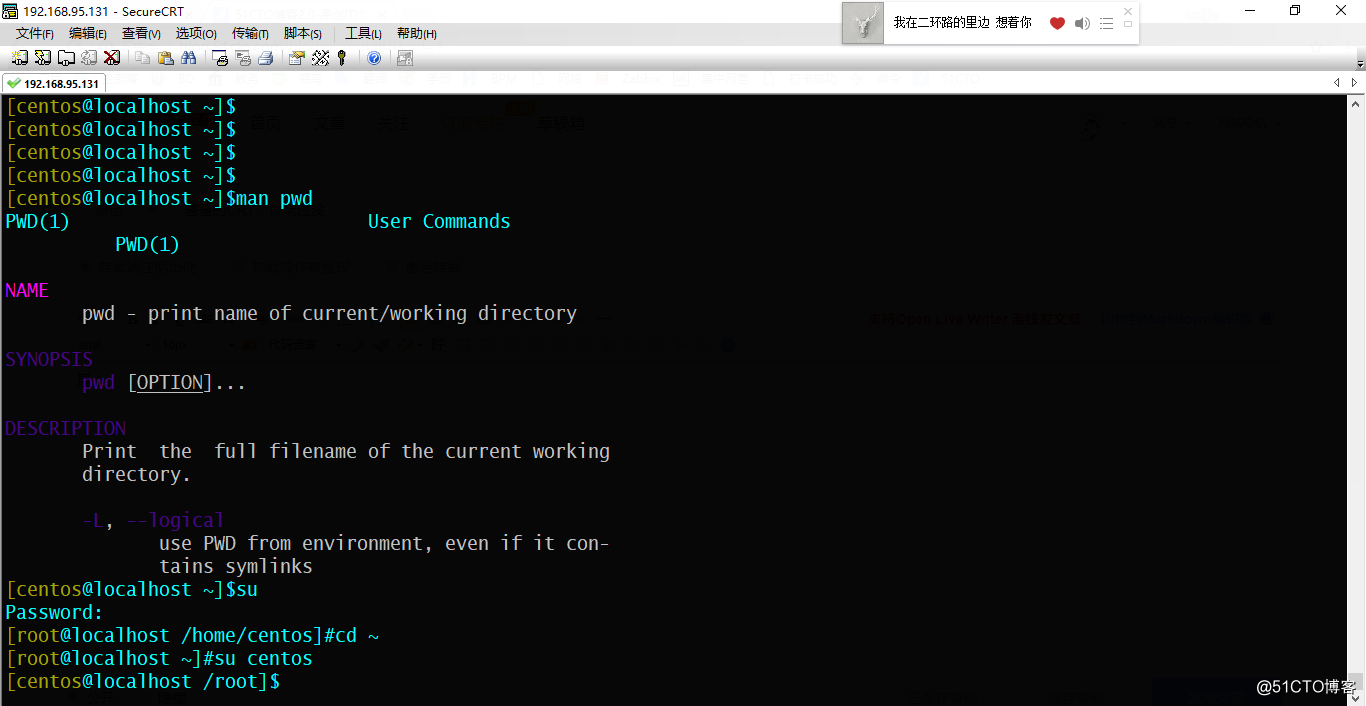Screen dimensions: 1366x706
Task: Click the Print Selection icon
Action: [243, 58]
